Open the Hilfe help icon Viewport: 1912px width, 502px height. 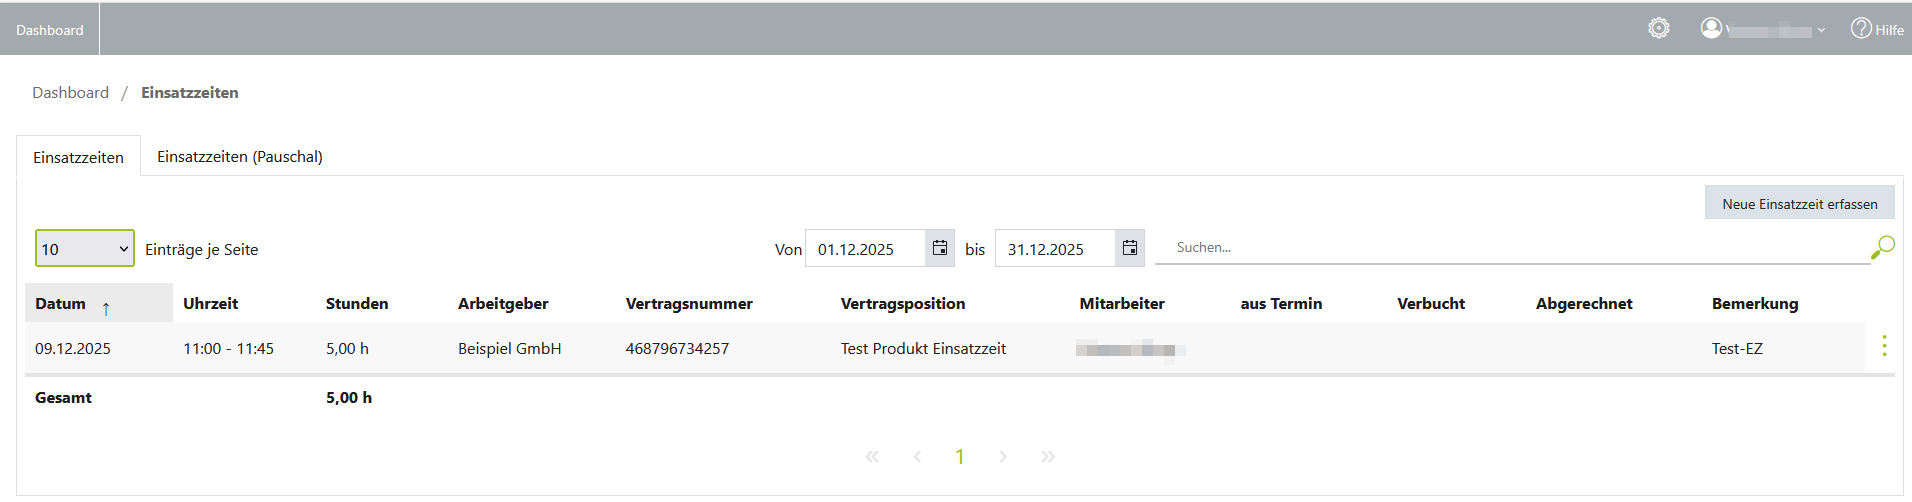pyautogui.click(x=1861, y=28)
